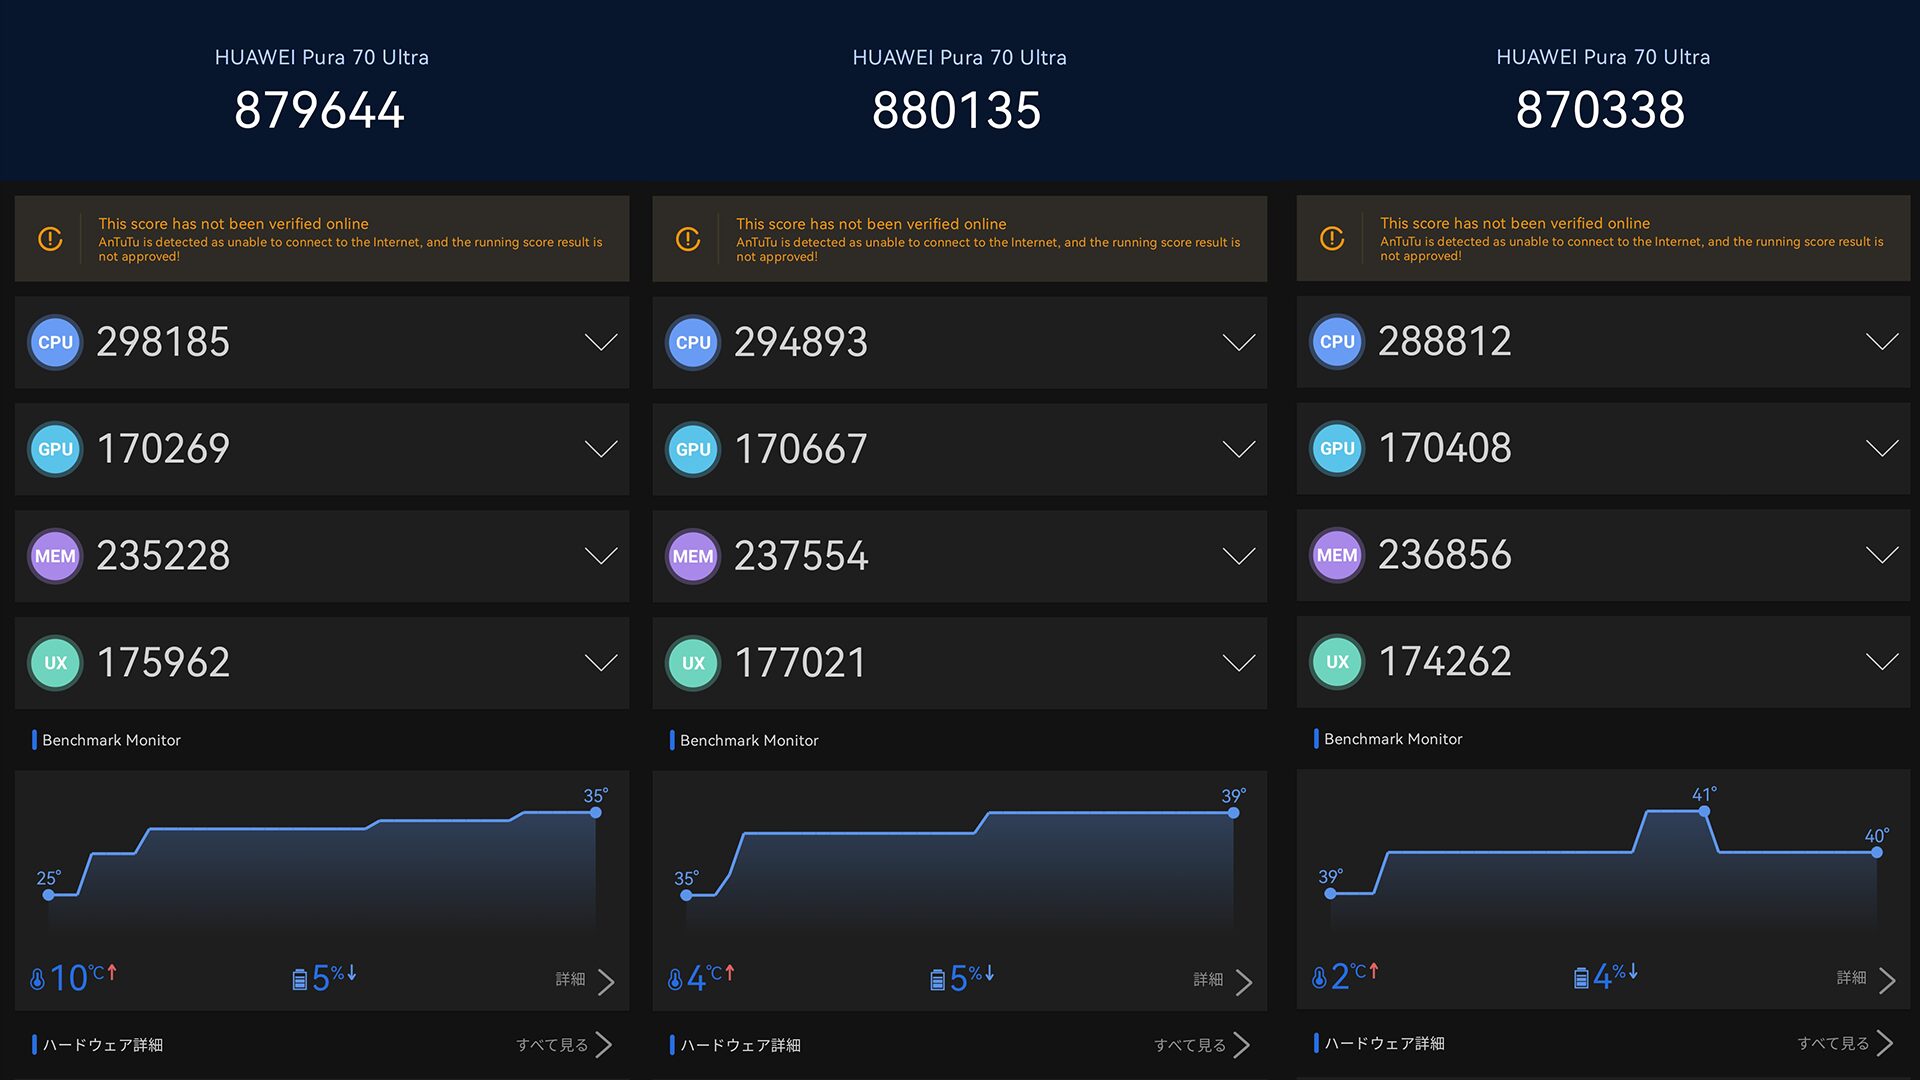Image resolution: width=1920 pixels, height=1080 pixels.
Task: Click the GPU icon showing score 170667
Action: (x=693, y=450)
